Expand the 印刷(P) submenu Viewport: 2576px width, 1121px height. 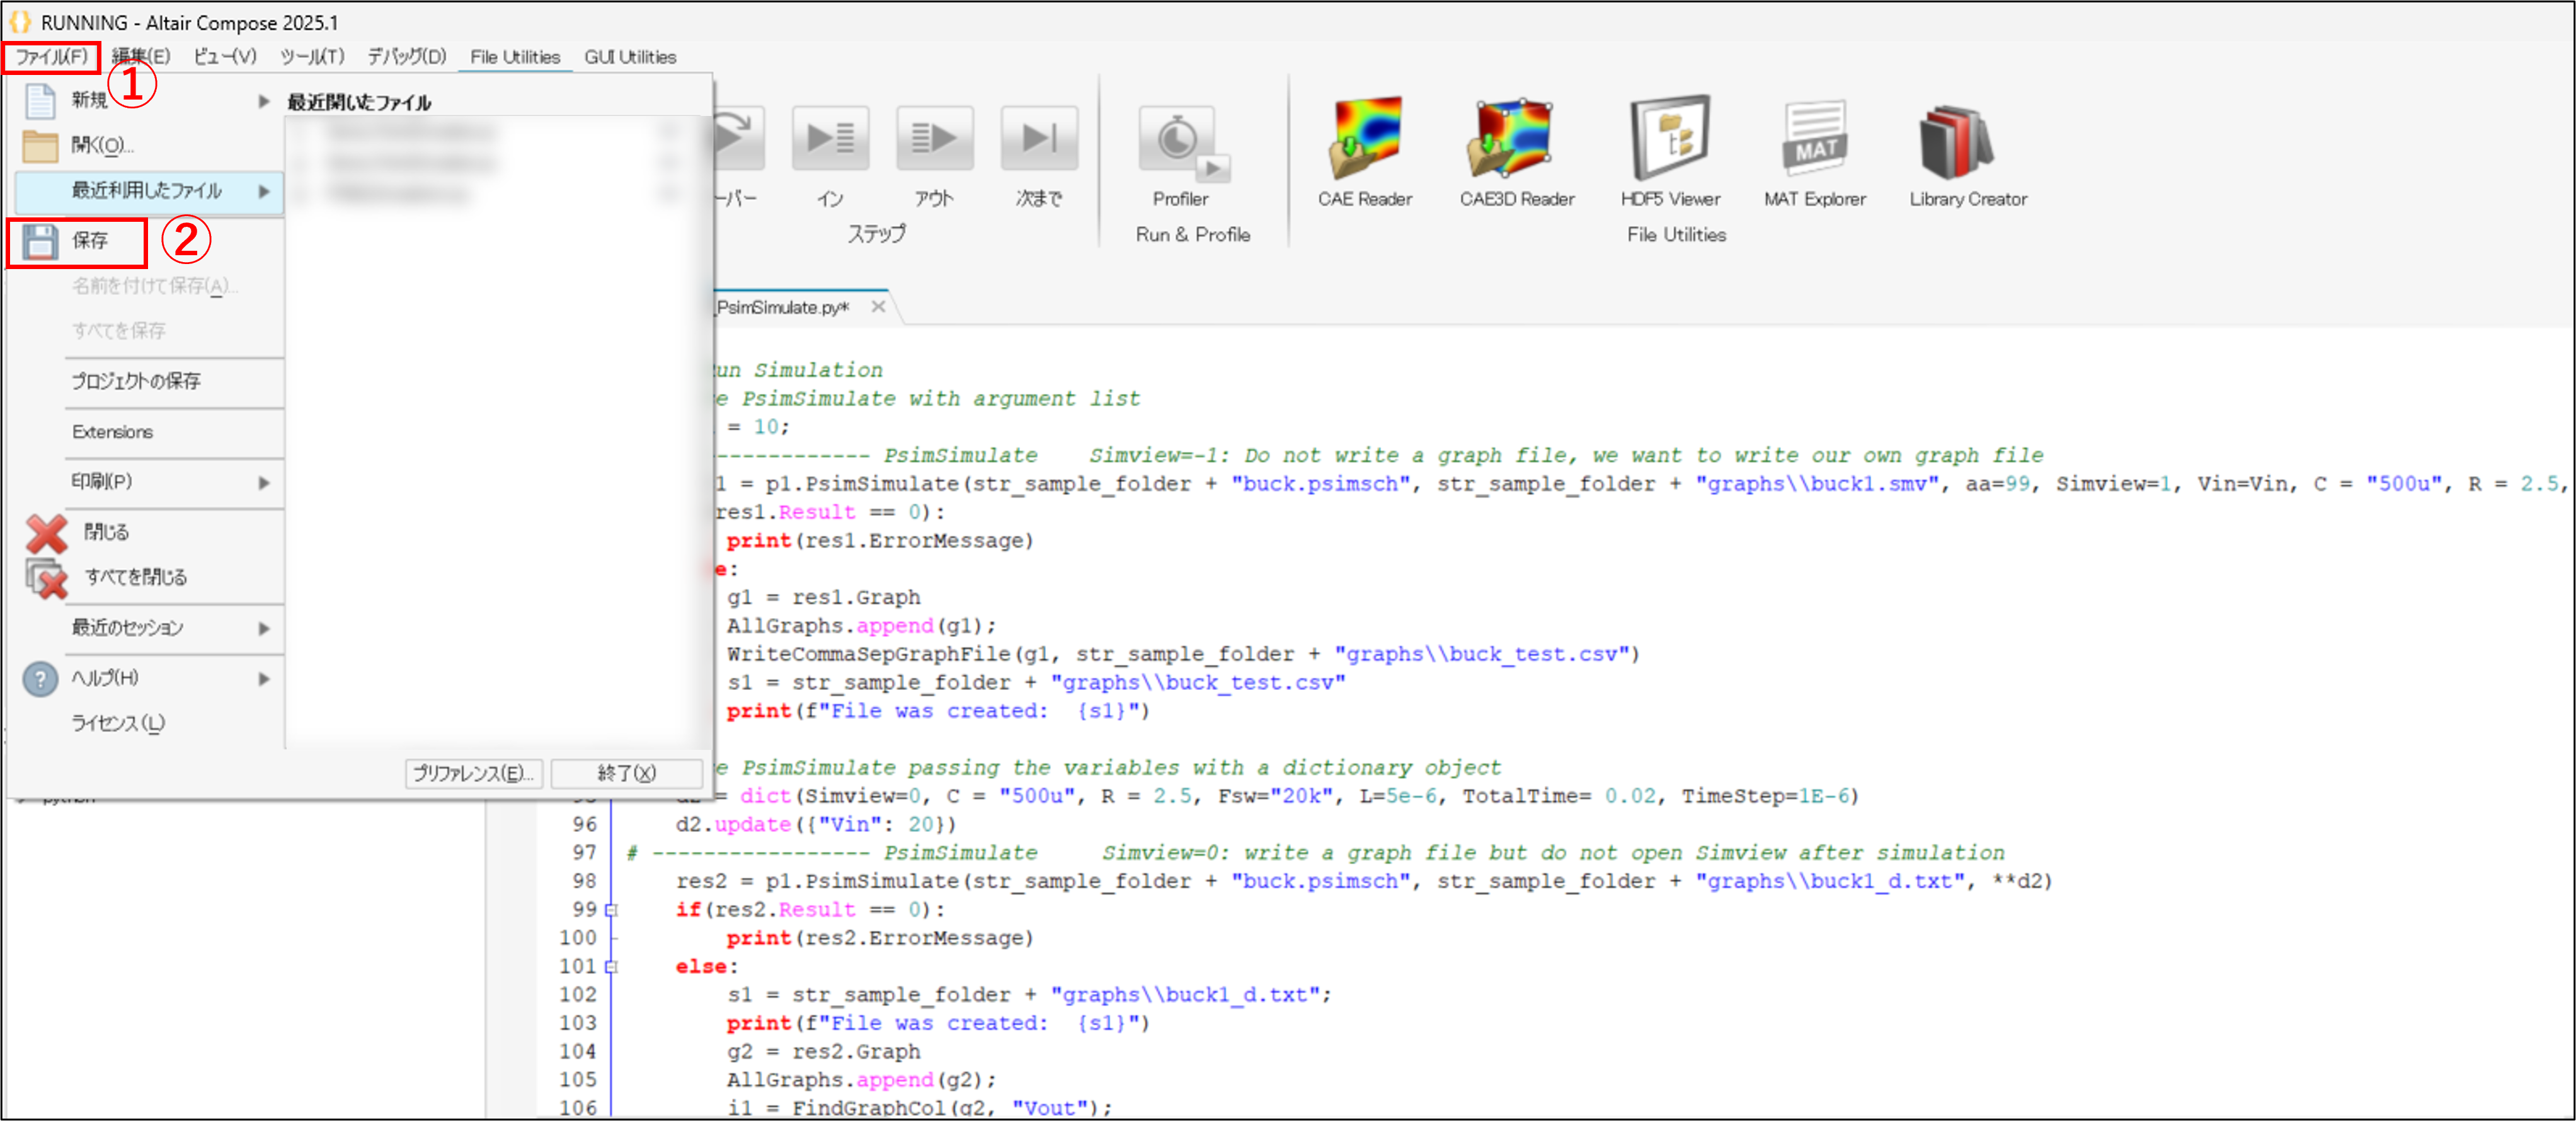pyautogui.click(x=263, y=483)
